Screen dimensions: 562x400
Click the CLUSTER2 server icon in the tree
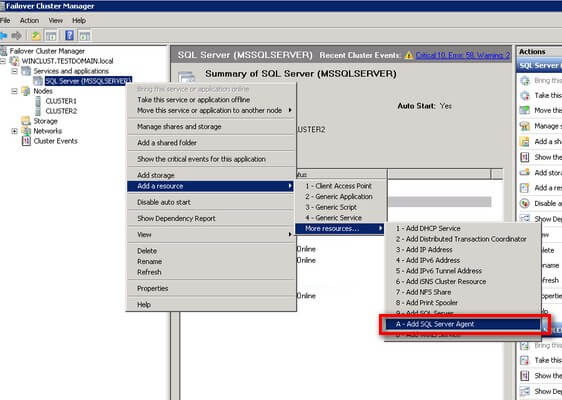click(38, 111)
